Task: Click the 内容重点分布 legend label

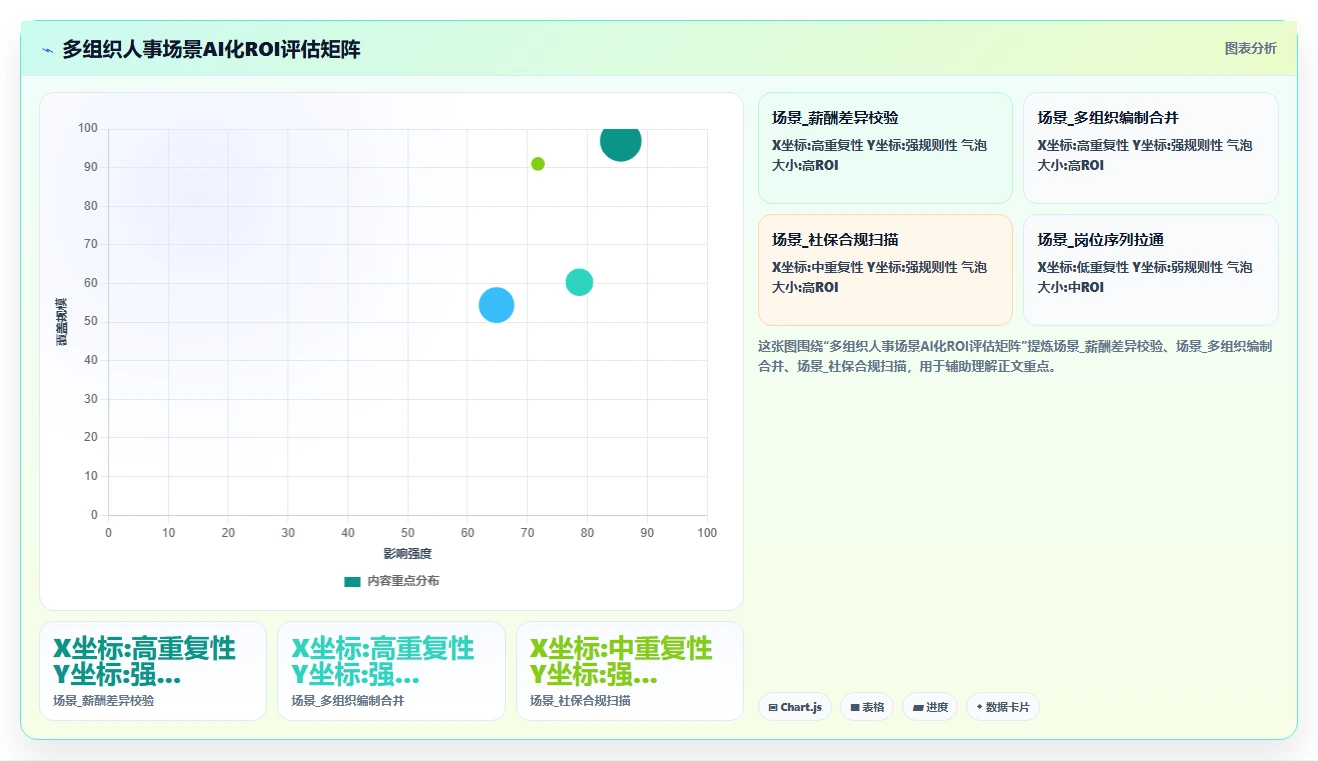Action: coord(403,581)
